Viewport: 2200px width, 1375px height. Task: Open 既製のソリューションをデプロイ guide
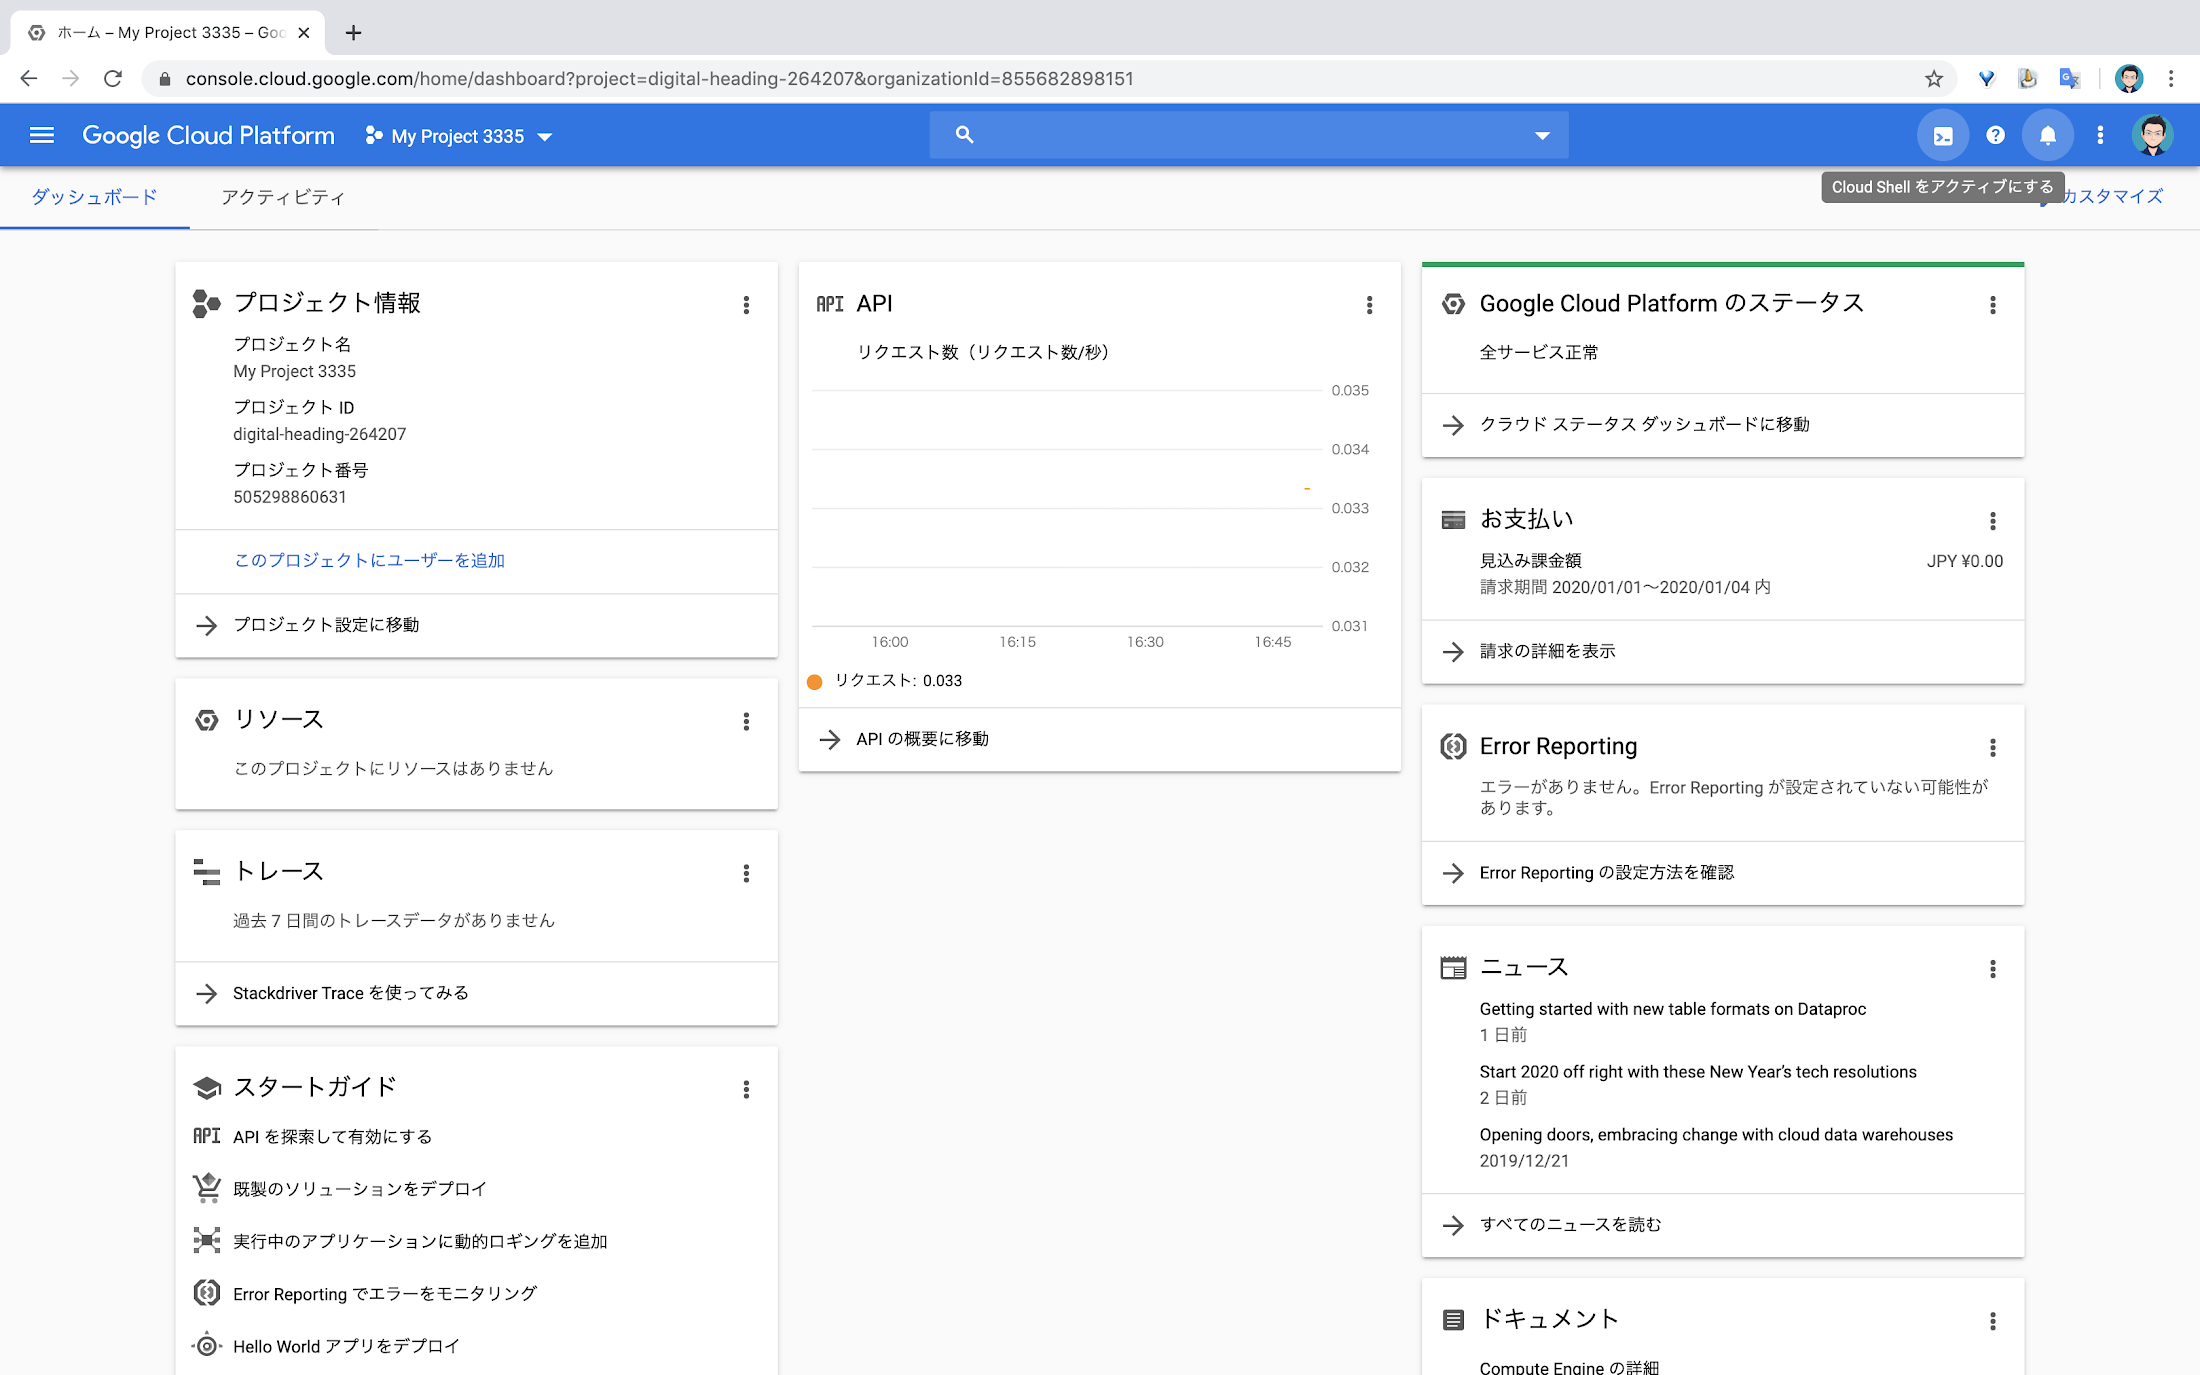(359, 1189)
